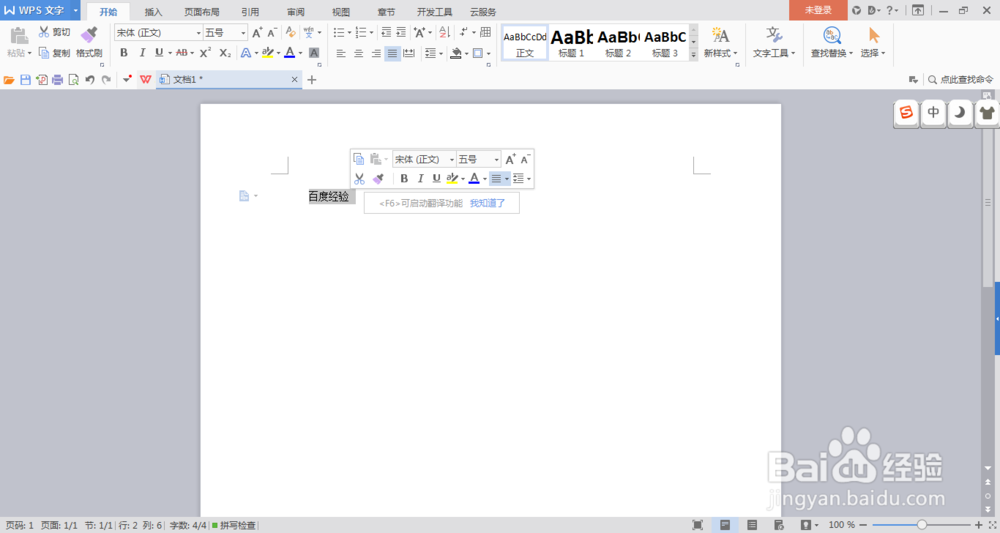This screenshot has width=1000, height=533.
Task: Open Text Tools icon
Action: pos(774,35)
